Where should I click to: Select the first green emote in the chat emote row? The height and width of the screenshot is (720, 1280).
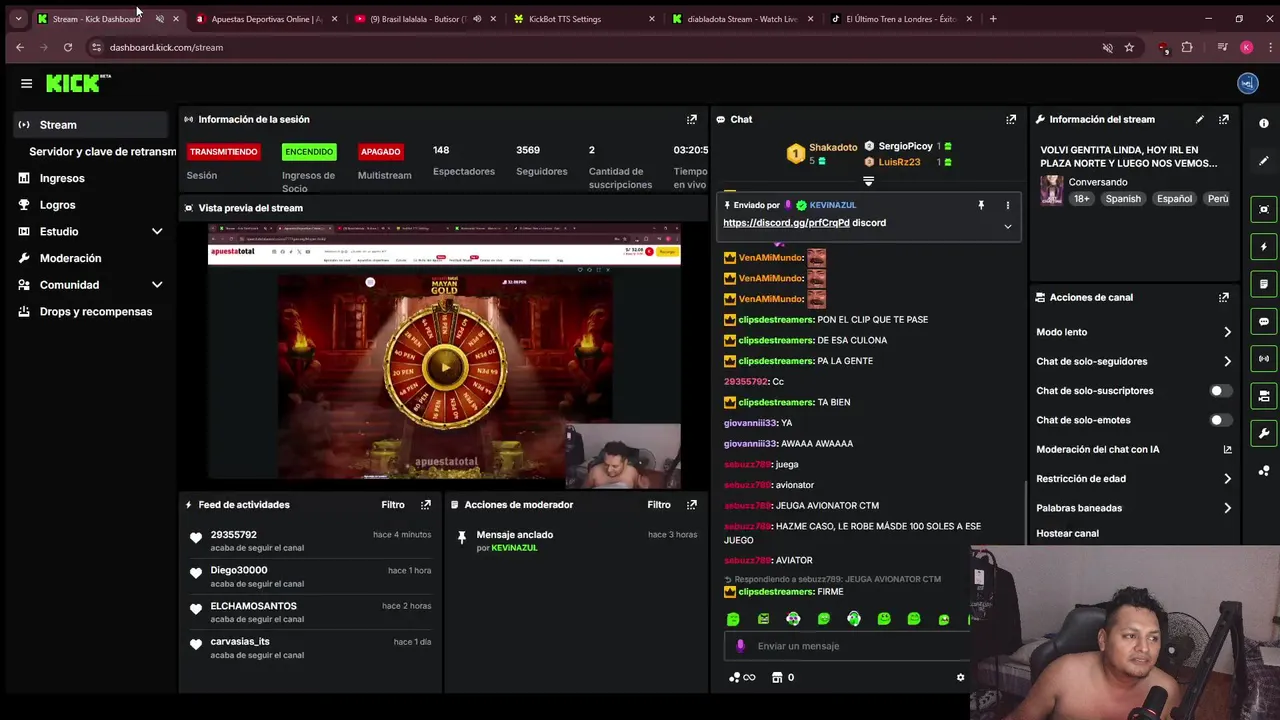733,619
